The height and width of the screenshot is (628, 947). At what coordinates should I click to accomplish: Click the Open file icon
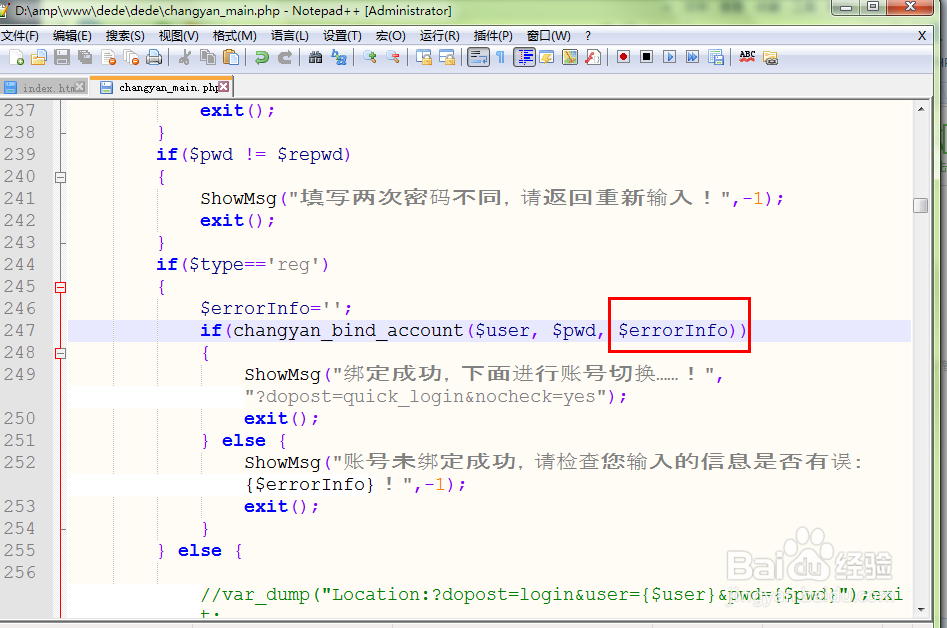pos(39,57)
